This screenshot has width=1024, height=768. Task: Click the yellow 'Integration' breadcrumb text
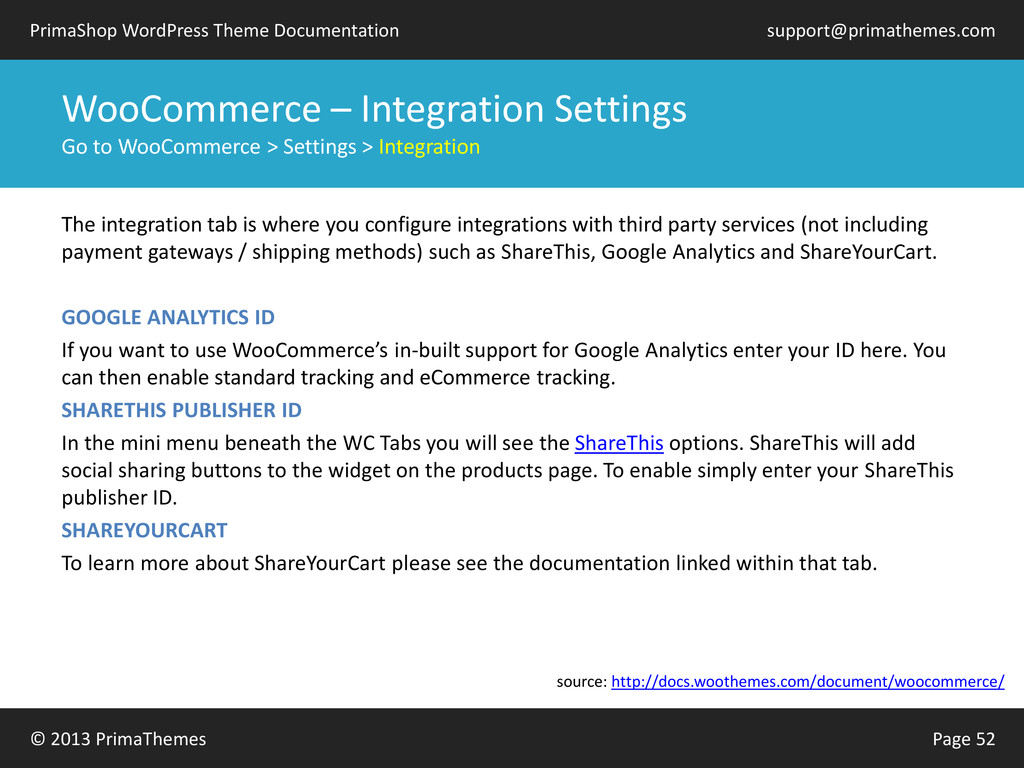coord(429,147)
